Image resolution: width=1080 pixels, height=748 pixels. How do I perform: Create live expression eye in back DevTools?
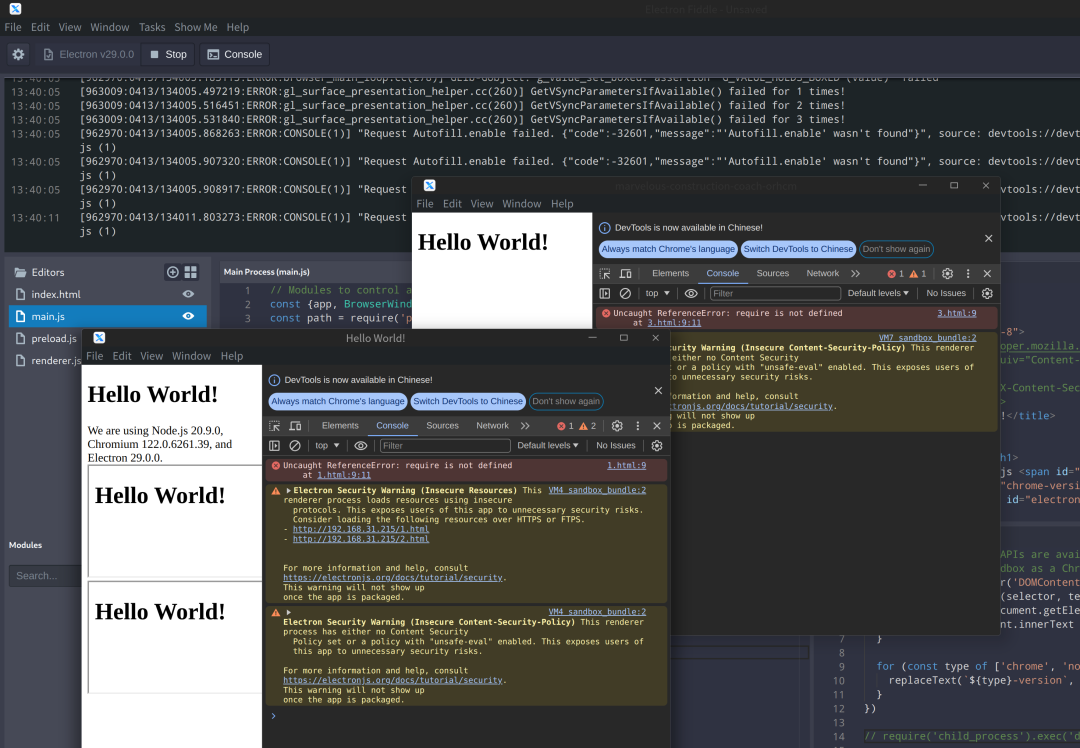(691, 293)
